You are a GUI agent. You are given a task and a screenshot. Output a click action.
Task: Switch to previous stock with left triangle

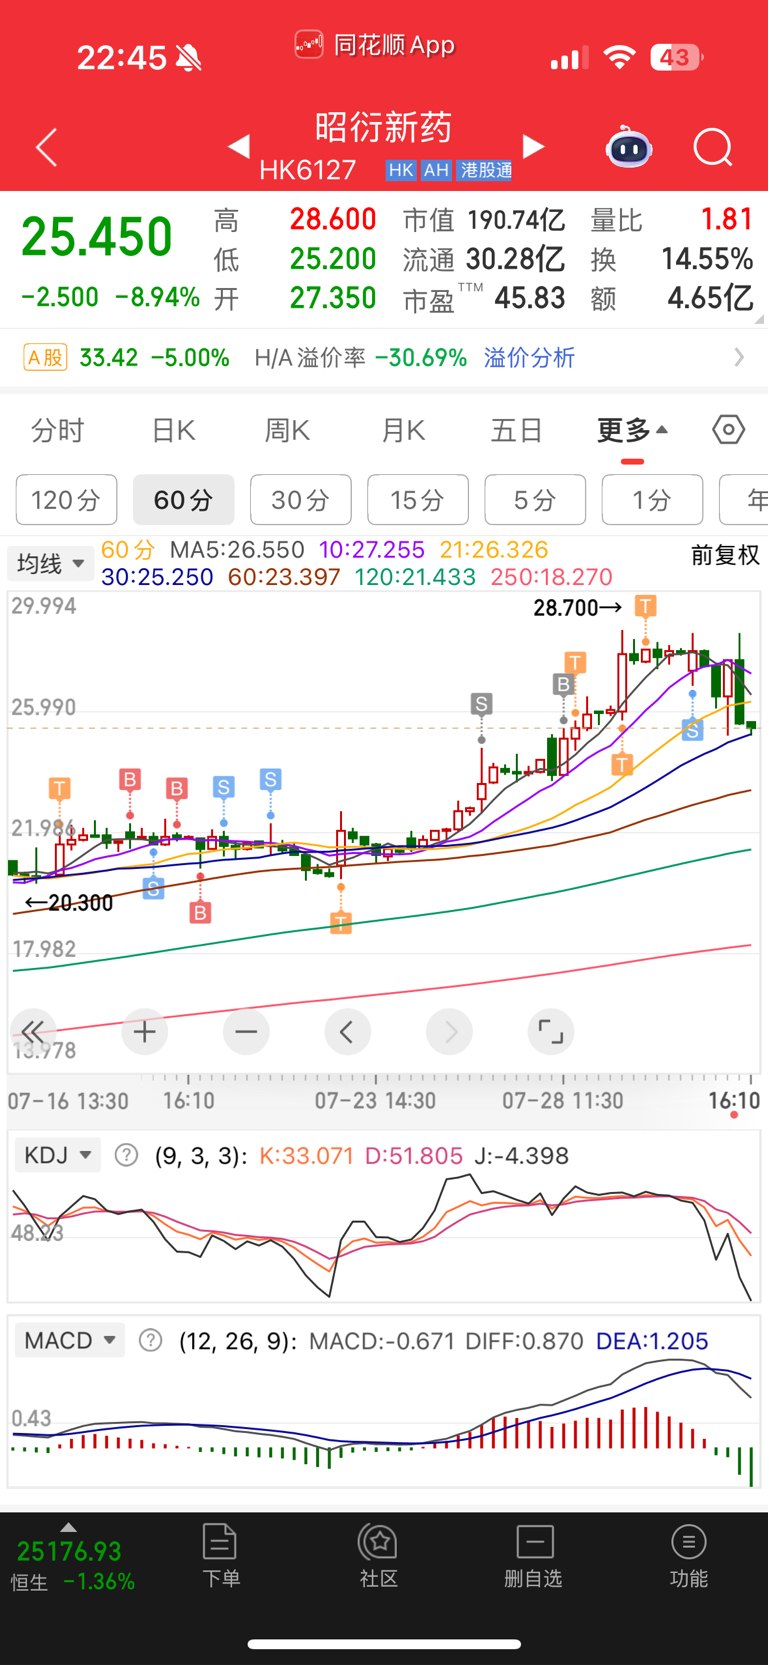(238, 147)
